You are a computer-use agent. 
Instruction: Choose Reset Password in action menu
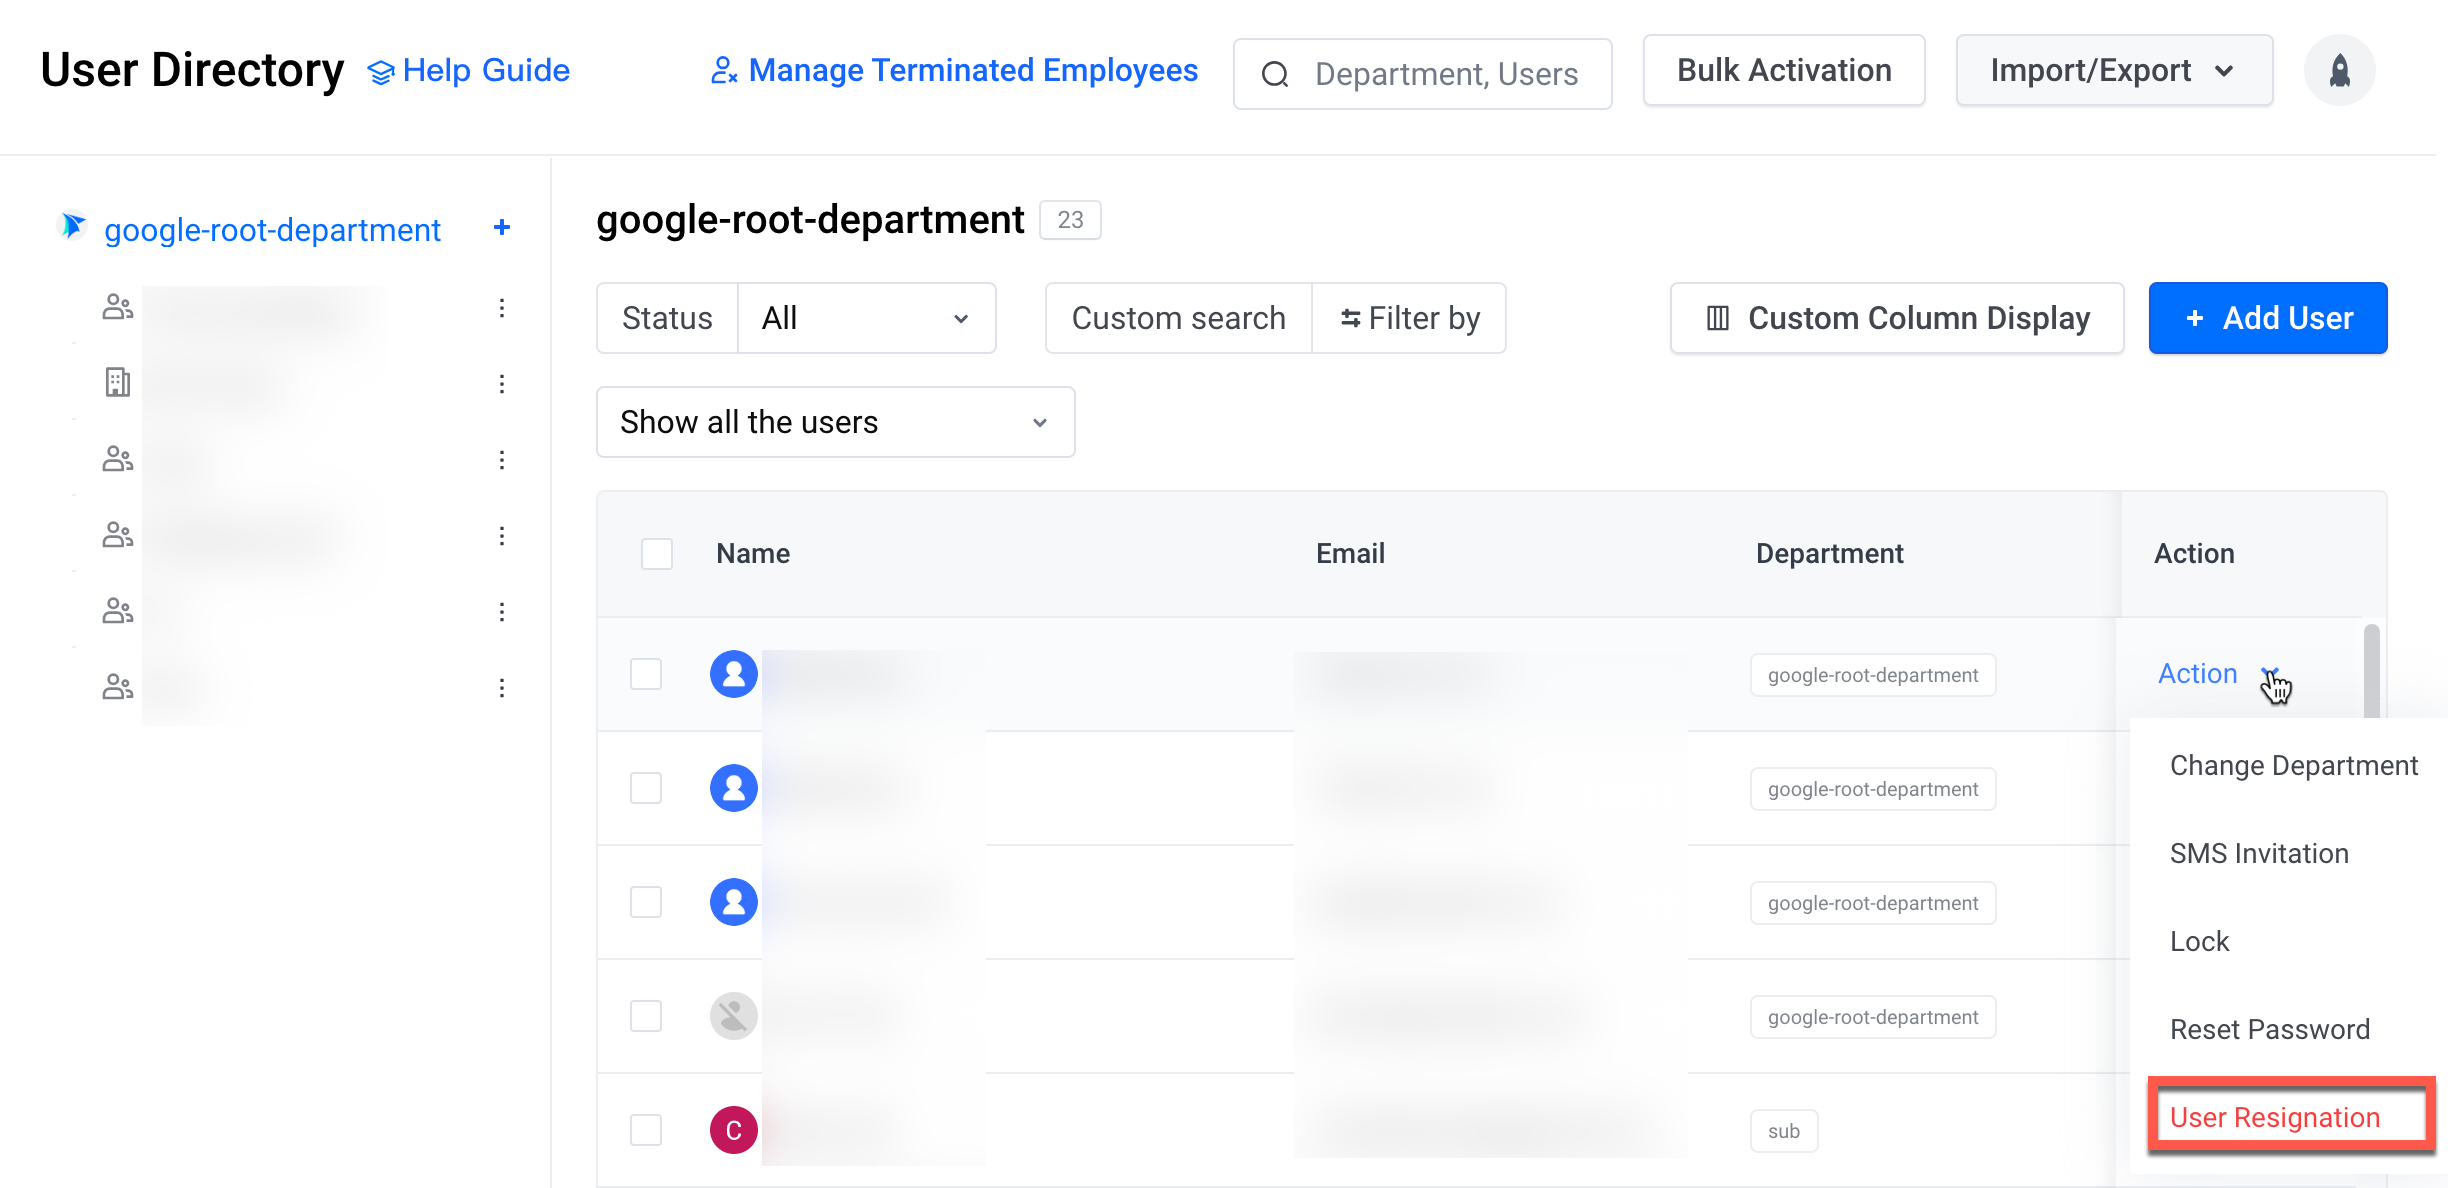(x=2270, y=1030)
